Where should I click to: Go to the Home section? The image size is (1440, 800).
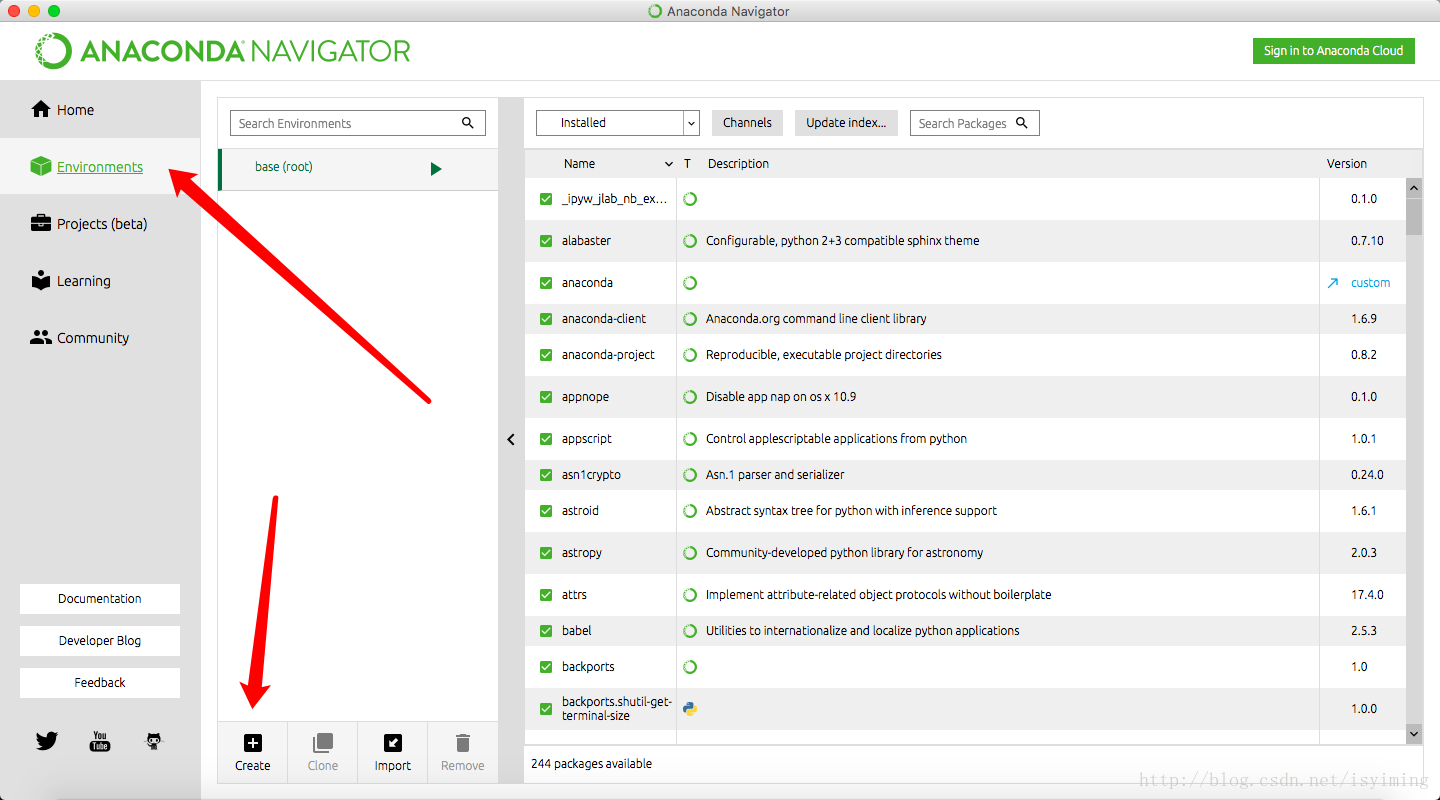click(100, 110)
